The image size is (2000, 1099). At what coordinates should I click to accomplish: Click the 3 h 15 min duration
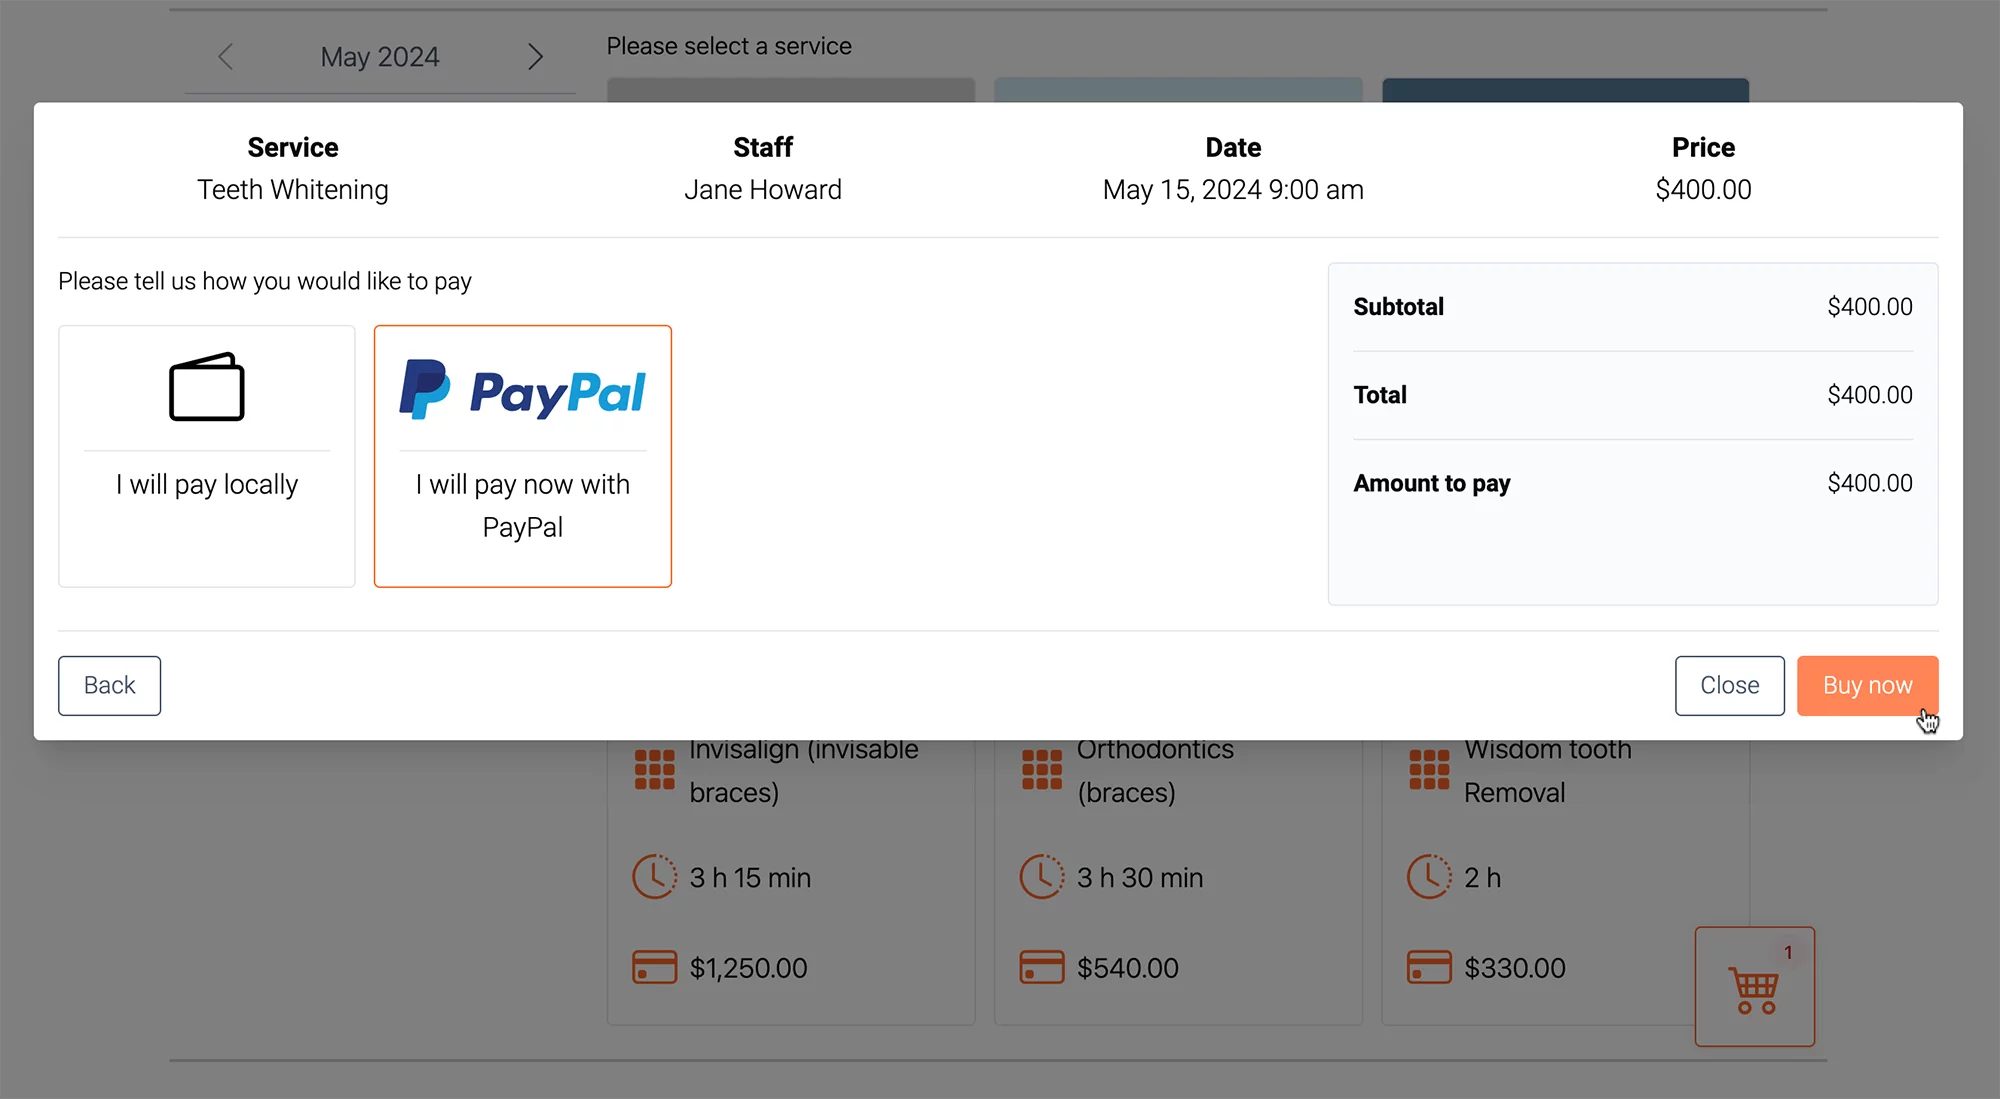coord(750,878)
